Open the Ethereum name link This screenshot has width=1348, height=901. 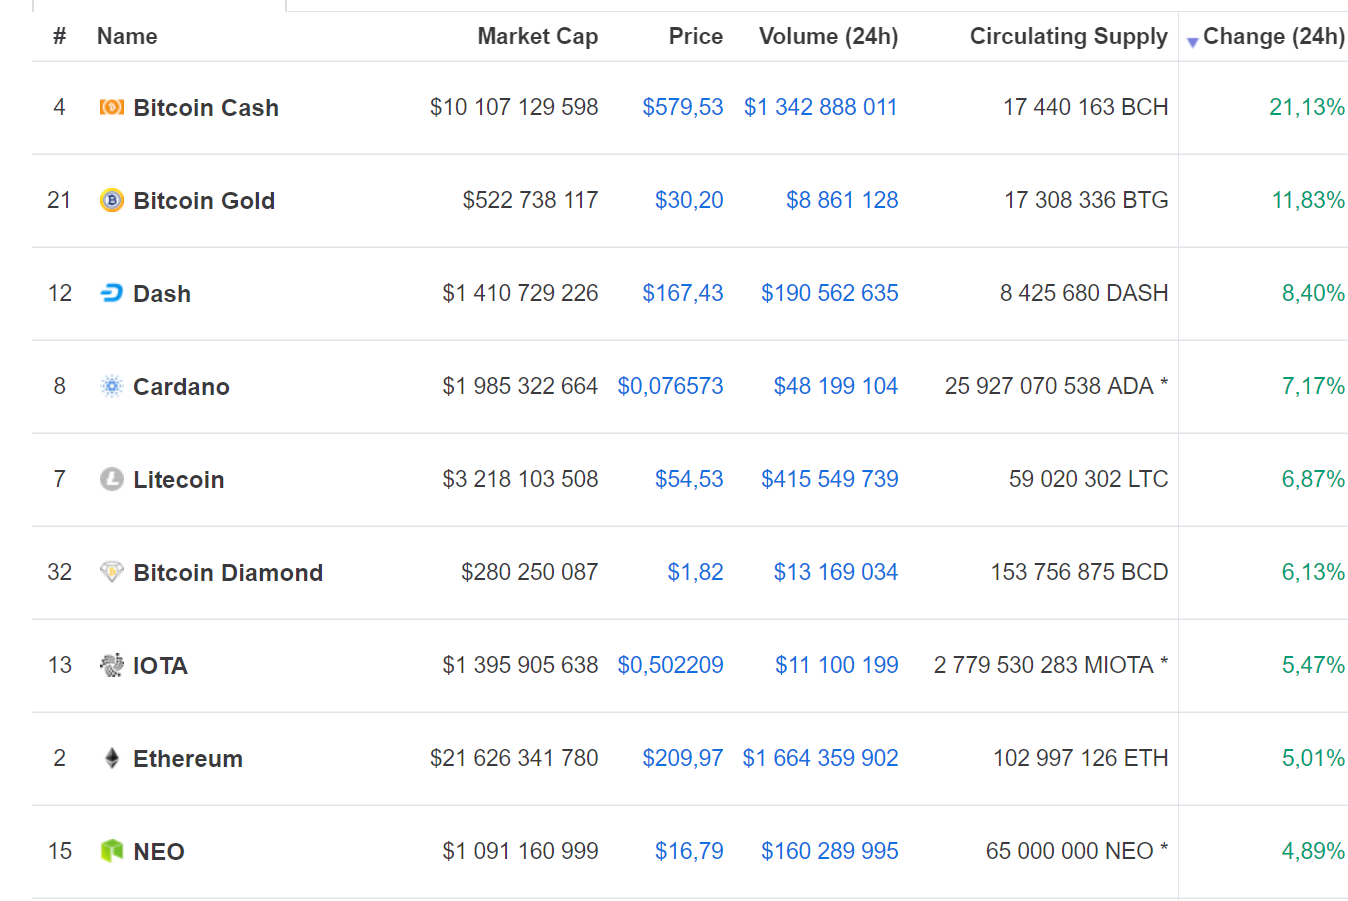(188, 758)
